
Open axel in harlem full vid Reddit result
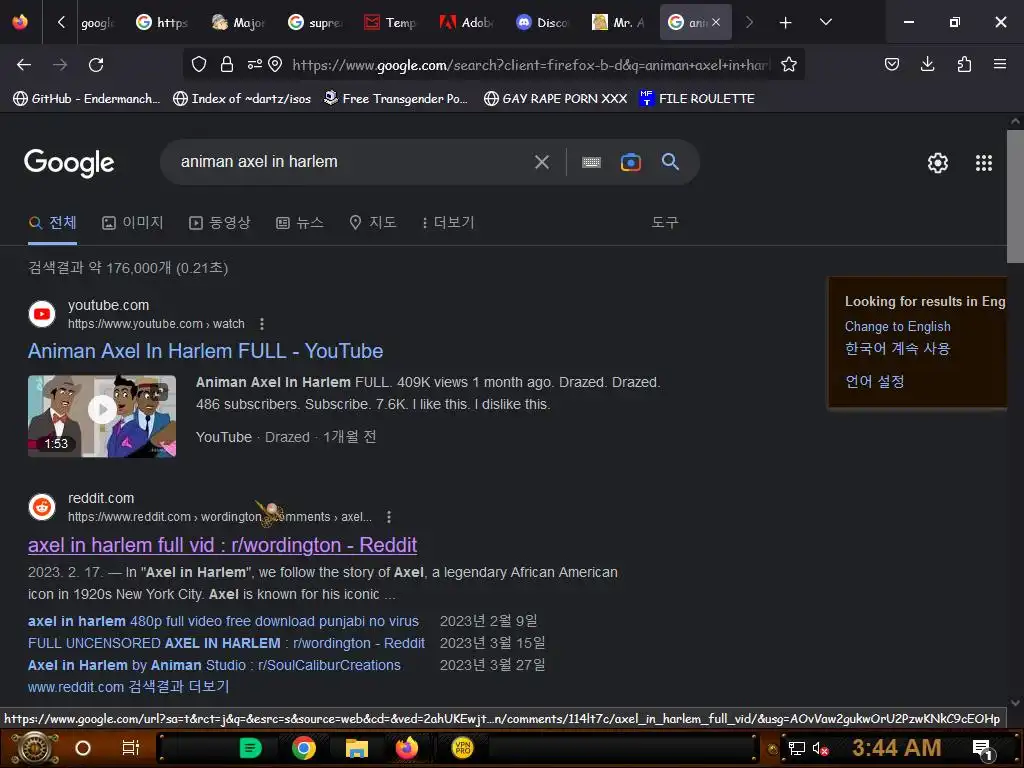[222, 545]
